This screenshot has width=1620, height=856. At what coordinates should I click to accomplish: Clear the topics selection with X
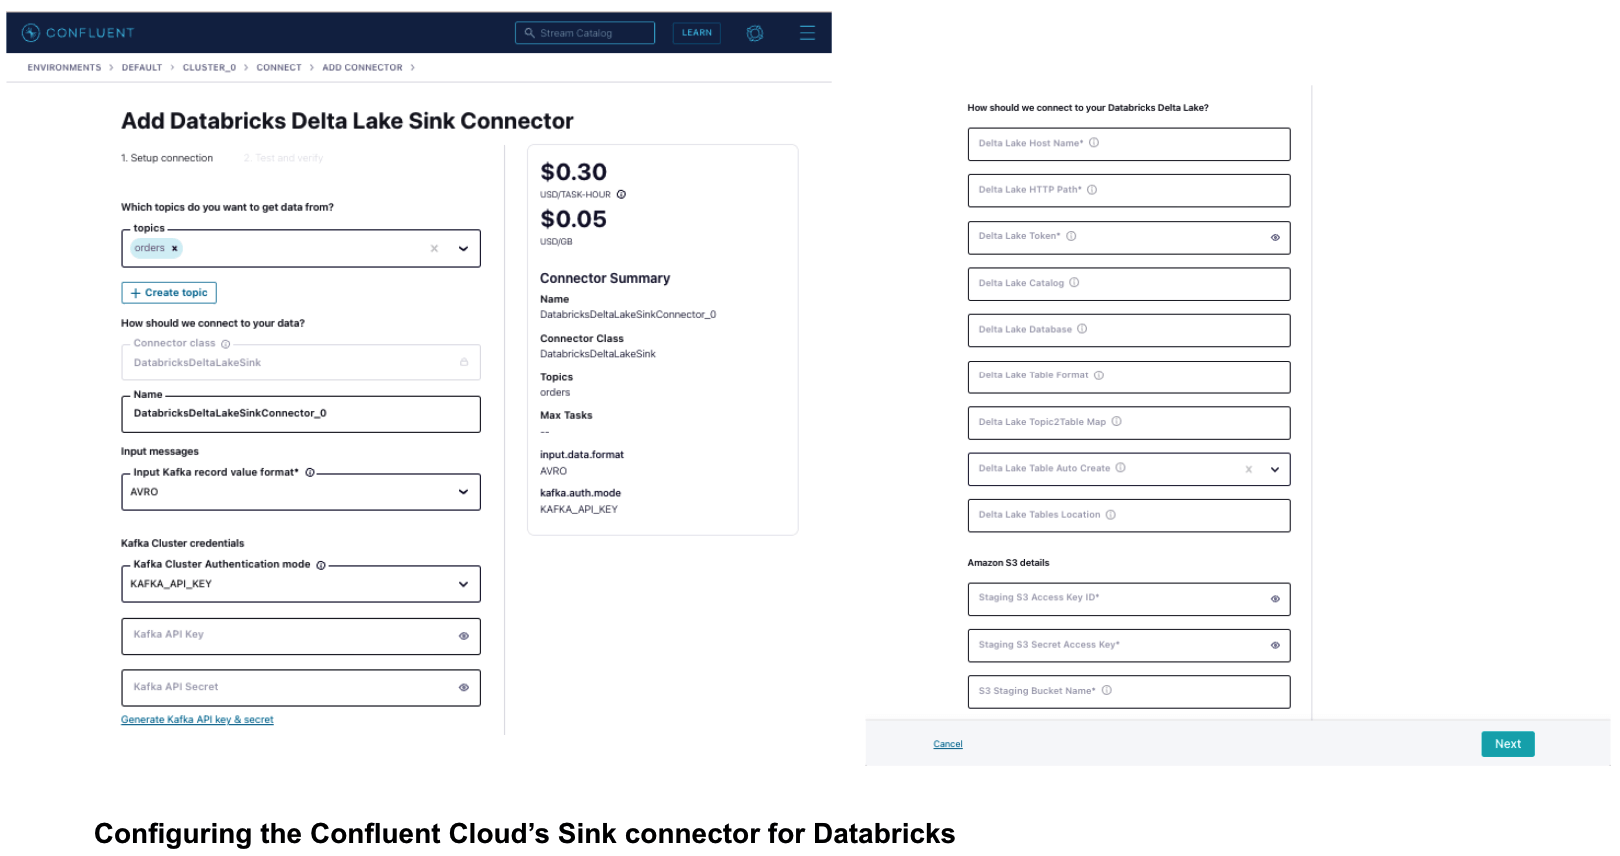[434, 249]
